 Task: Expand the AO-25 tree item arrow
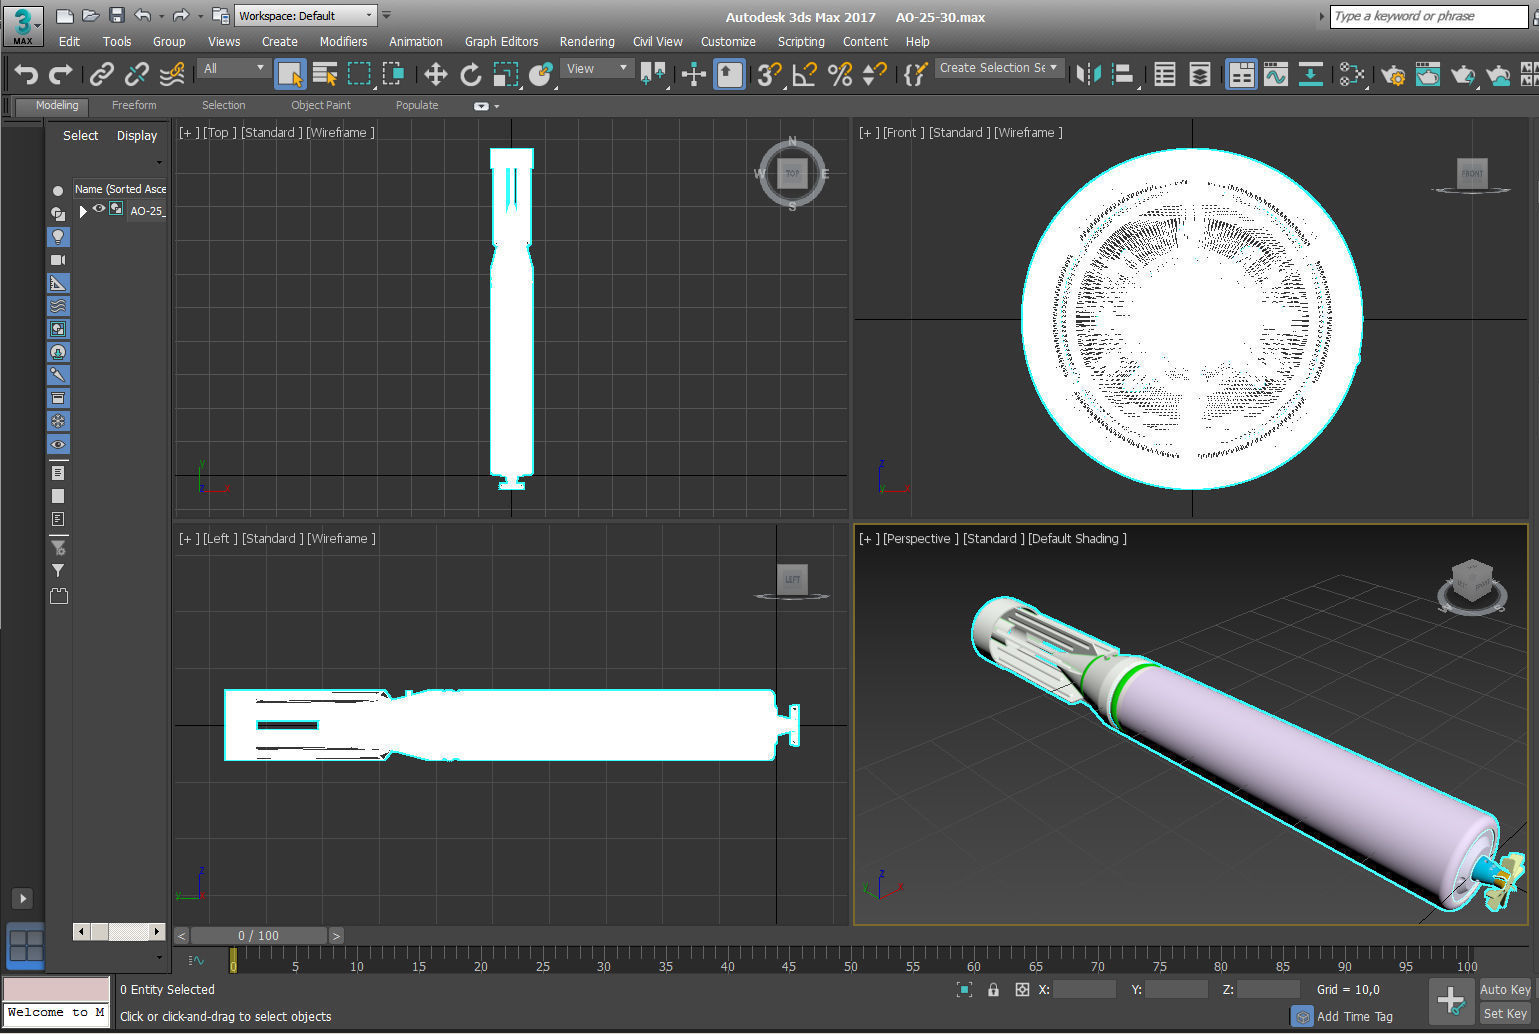coord(83,211)
